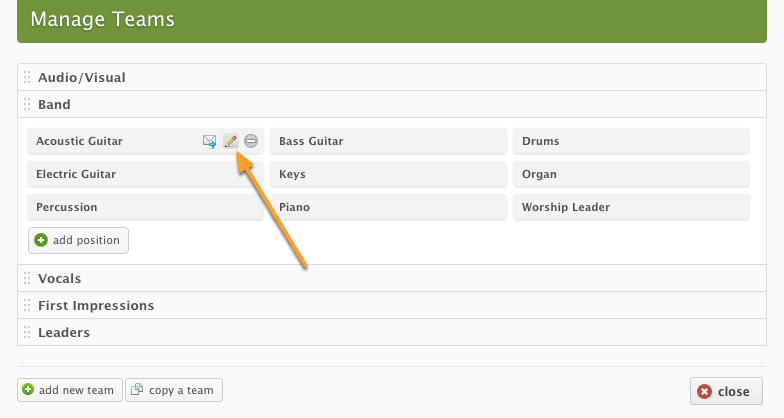This screenshot has width=784, height=418.
Task: Select the Organ position
Action: [632, 174]
